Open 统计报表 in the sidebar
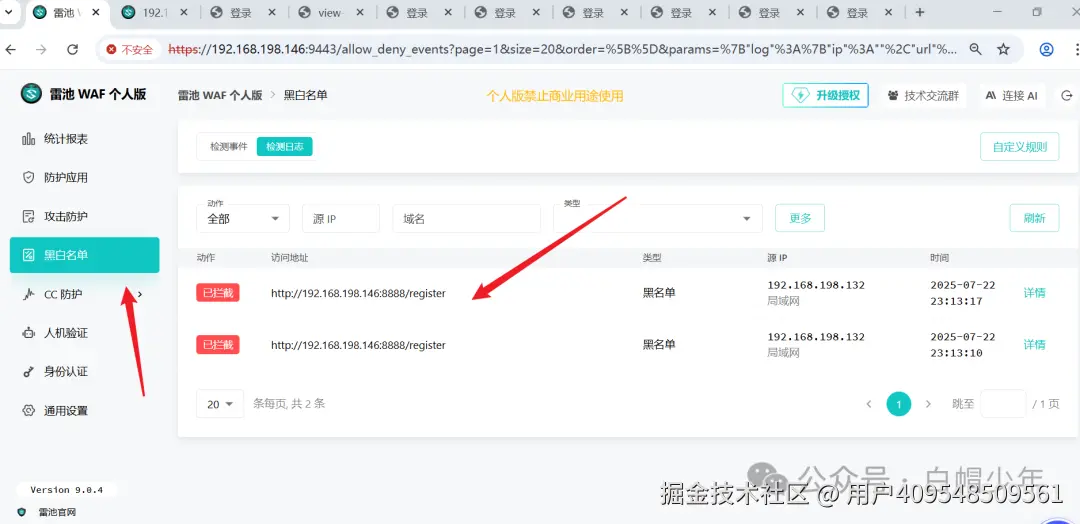Viewport: 1080px width, 524px height. pos(65,139)
